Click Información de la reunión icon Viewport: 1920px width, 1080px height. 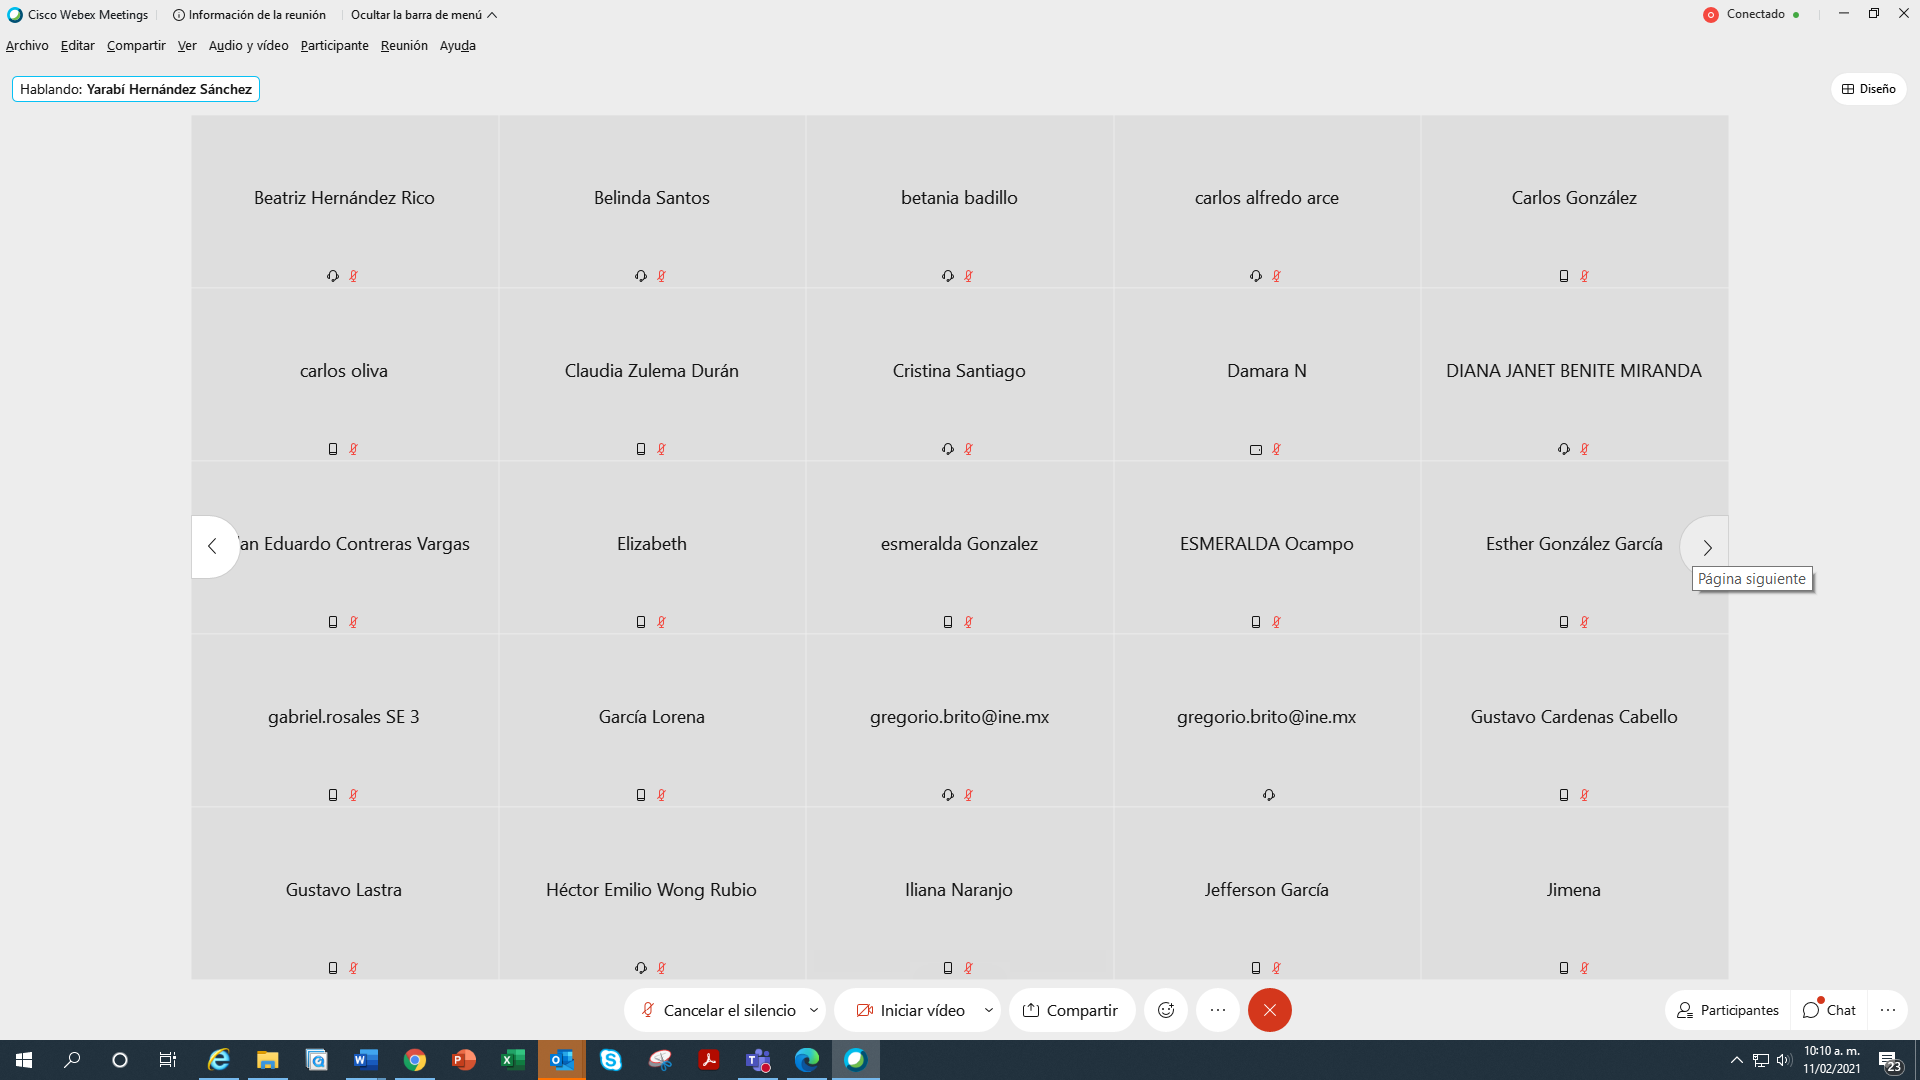(x=179, y=15)
